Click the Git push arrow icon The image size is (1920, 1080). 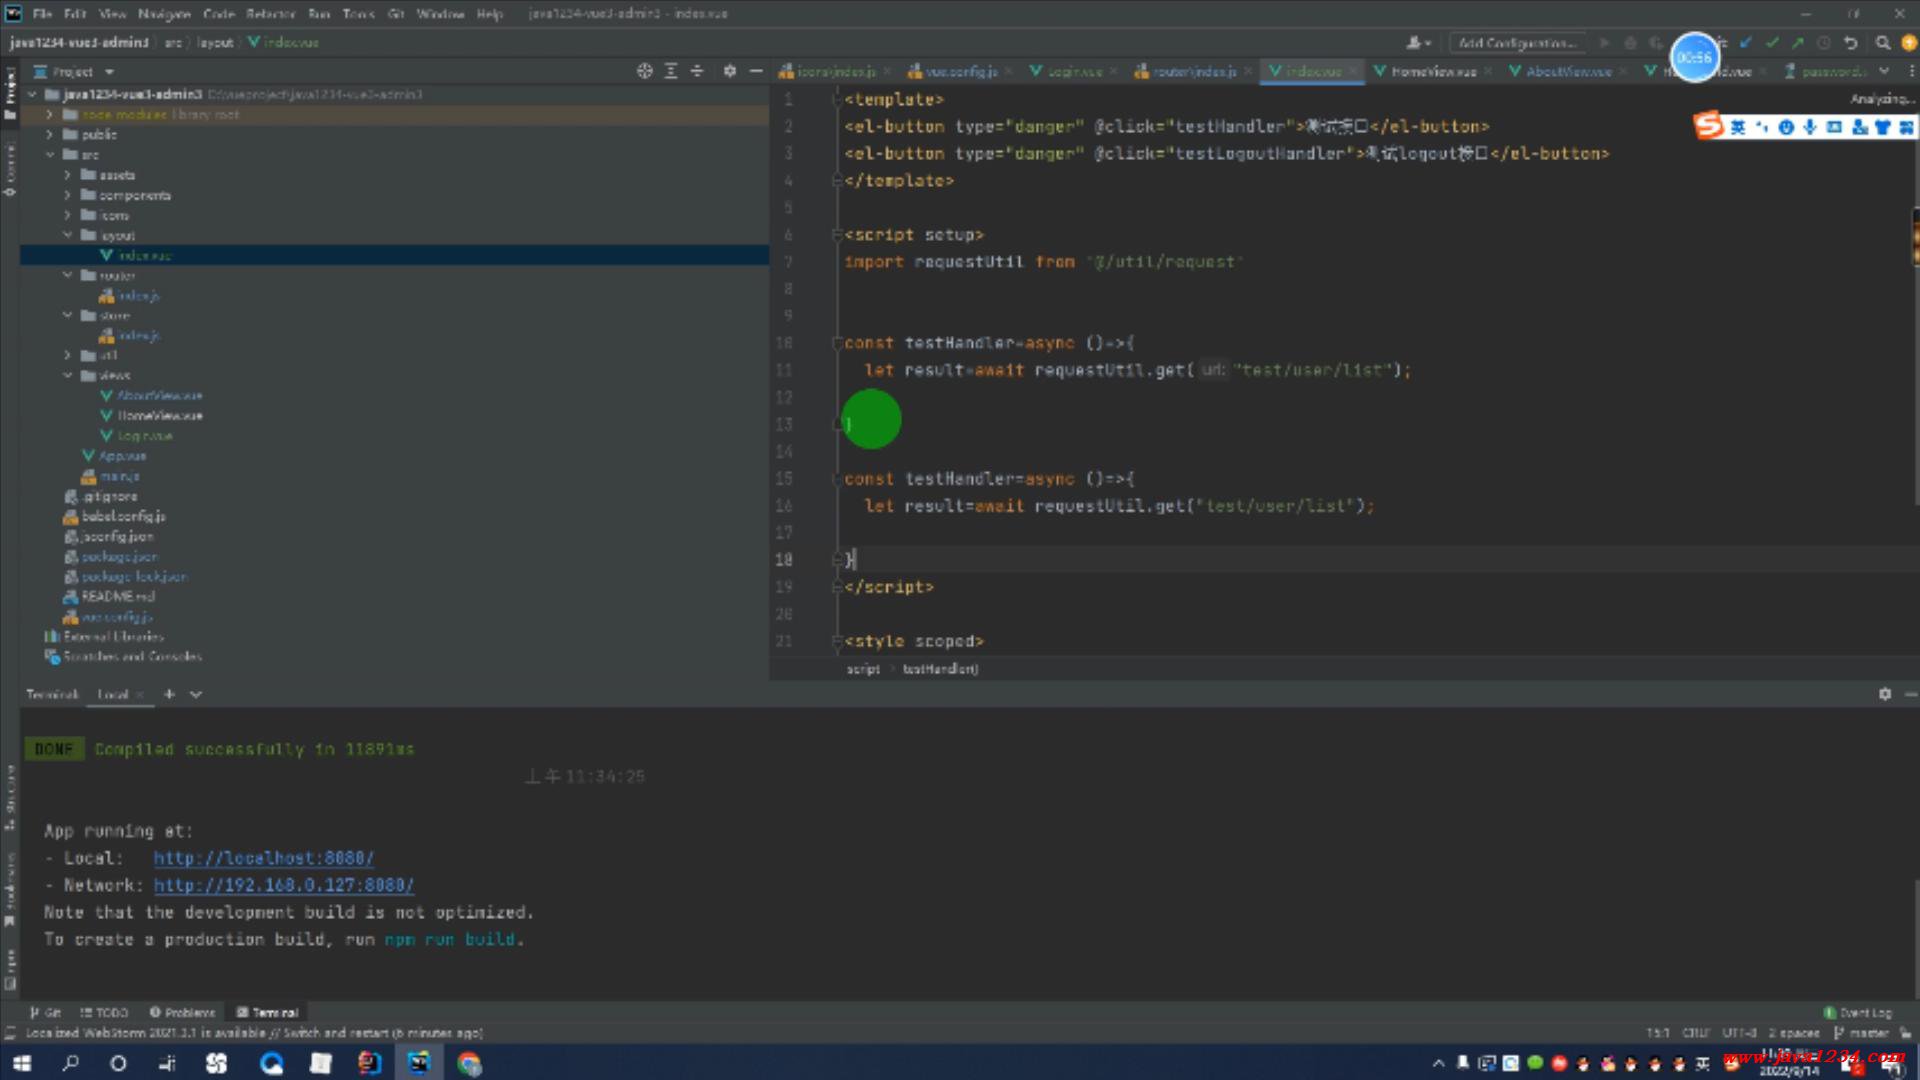(x=1798, y=43)
